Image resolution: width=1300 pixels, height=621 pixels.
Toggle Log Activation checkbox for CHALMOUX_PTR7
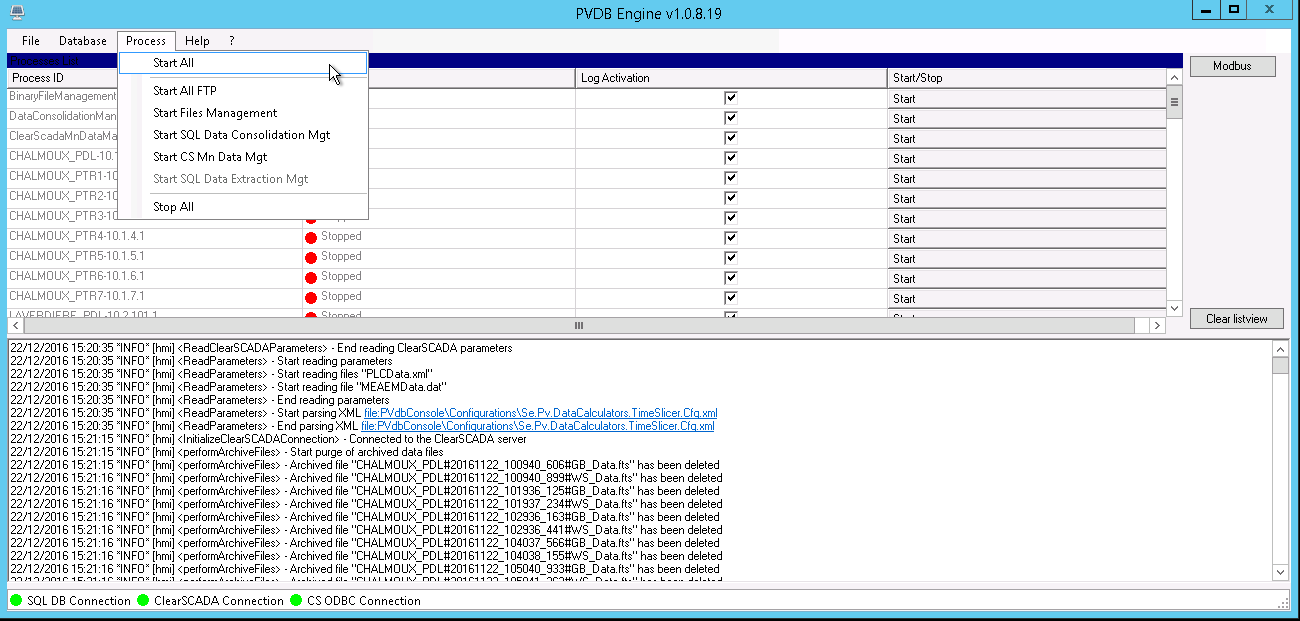tap(731, 298)
